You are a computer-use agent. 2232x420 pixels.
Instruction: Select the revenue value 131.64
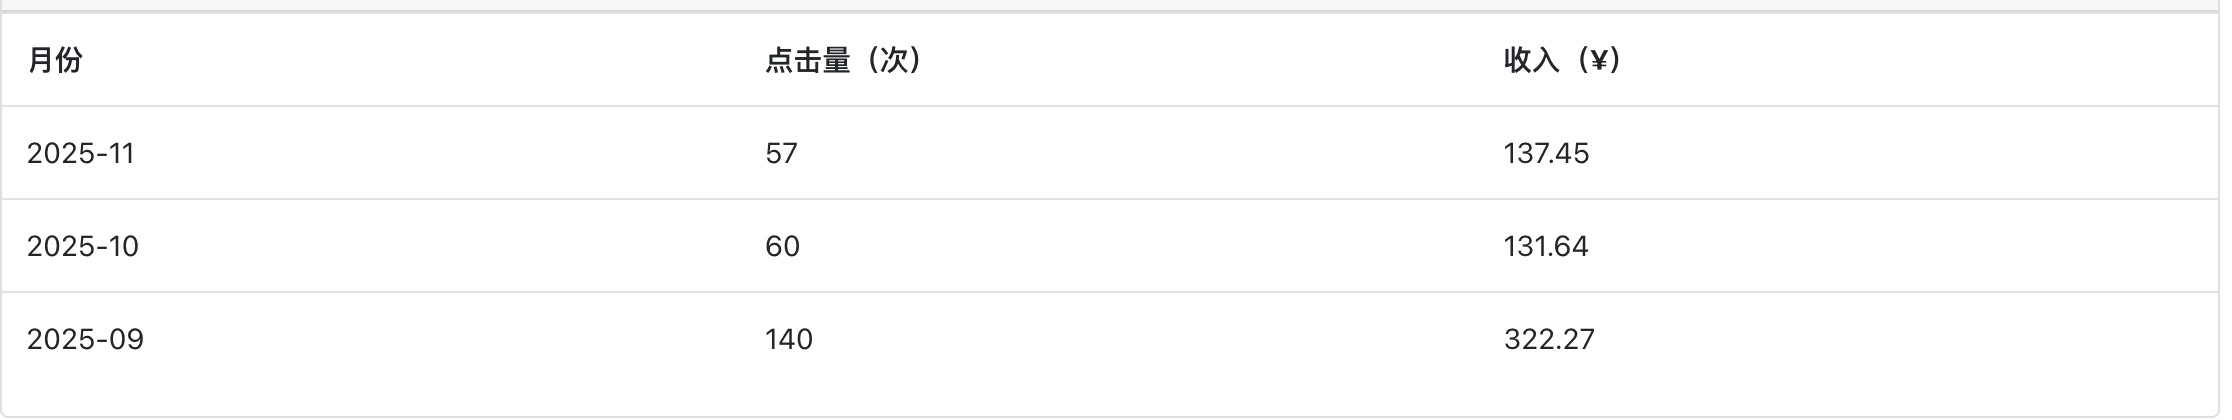coord(1546,247)
